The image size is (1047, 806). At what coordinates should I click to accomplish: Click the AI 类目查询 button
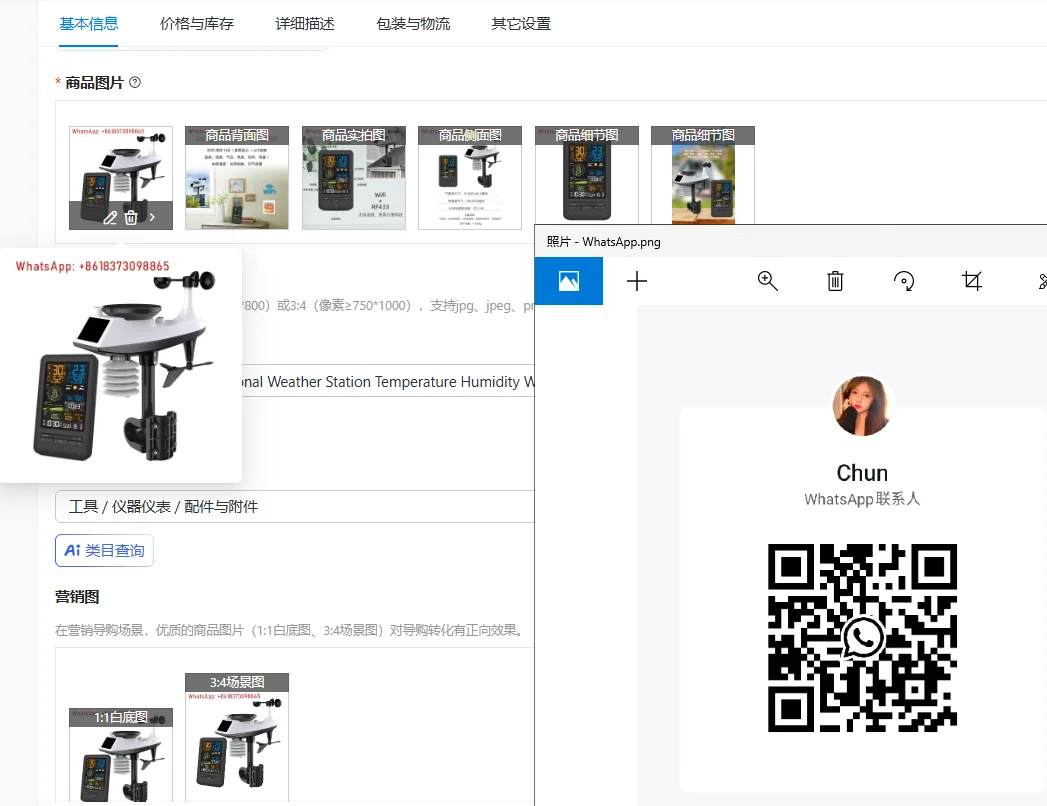(x=104, y=550)
